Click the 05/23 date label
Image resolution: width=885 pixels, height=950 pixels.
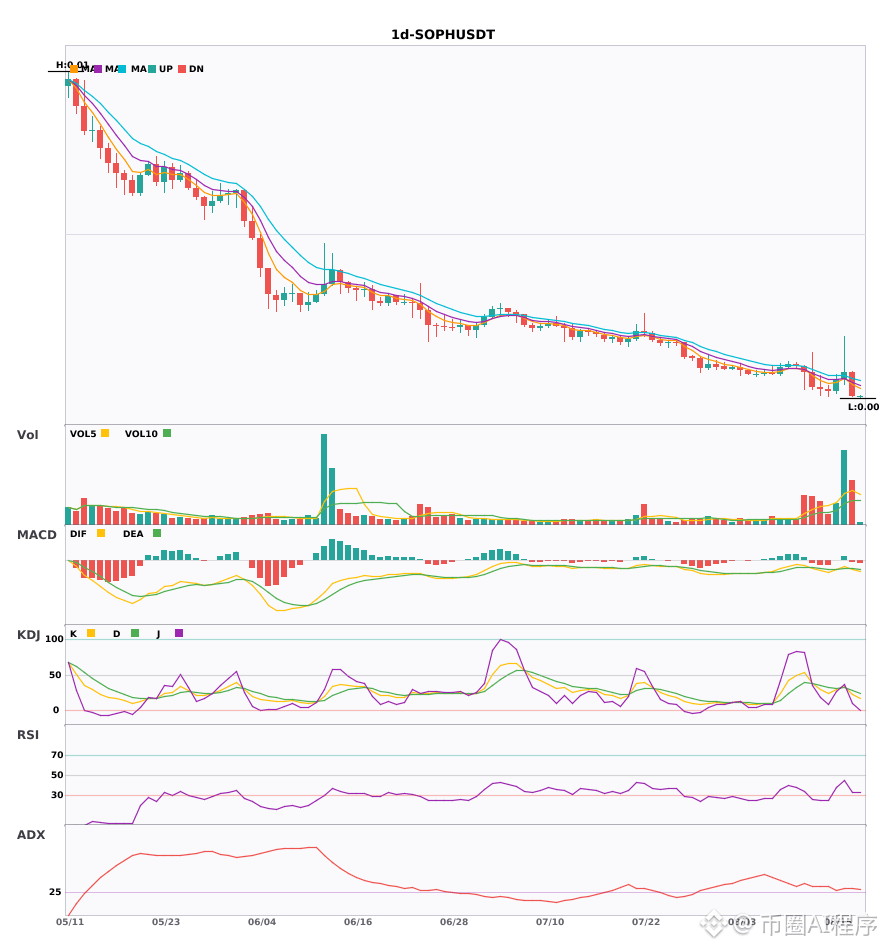[166, 922]
